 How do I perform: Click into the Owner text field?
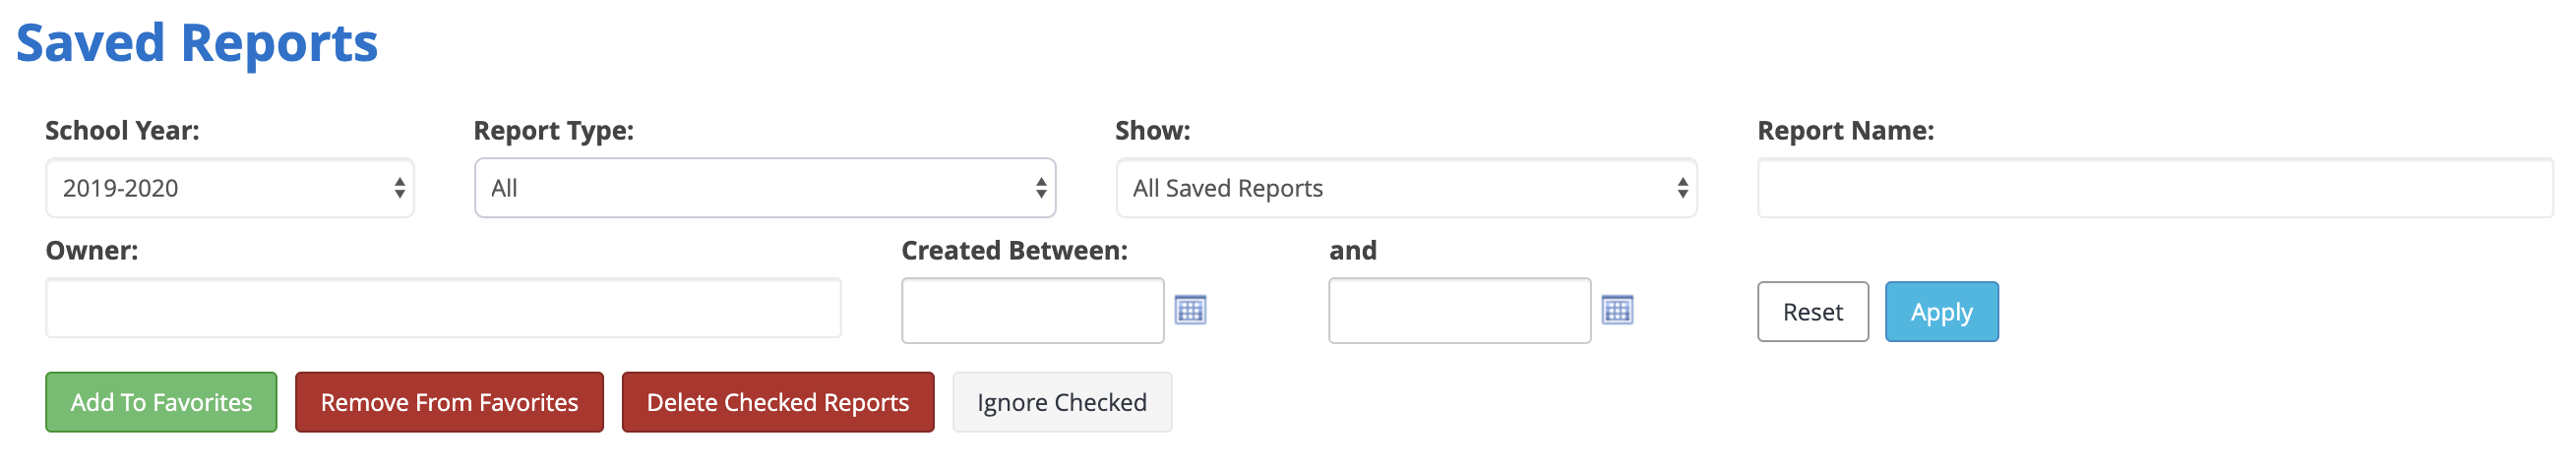coord(443,308)
